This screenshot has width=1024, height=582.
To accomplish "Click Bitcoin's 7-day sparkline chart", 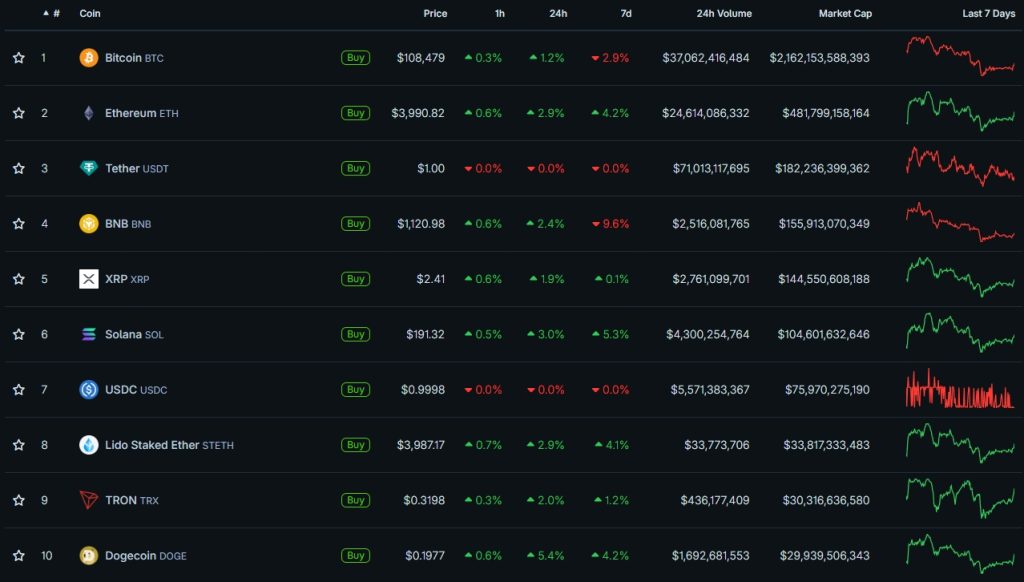I will click(960, 57).
